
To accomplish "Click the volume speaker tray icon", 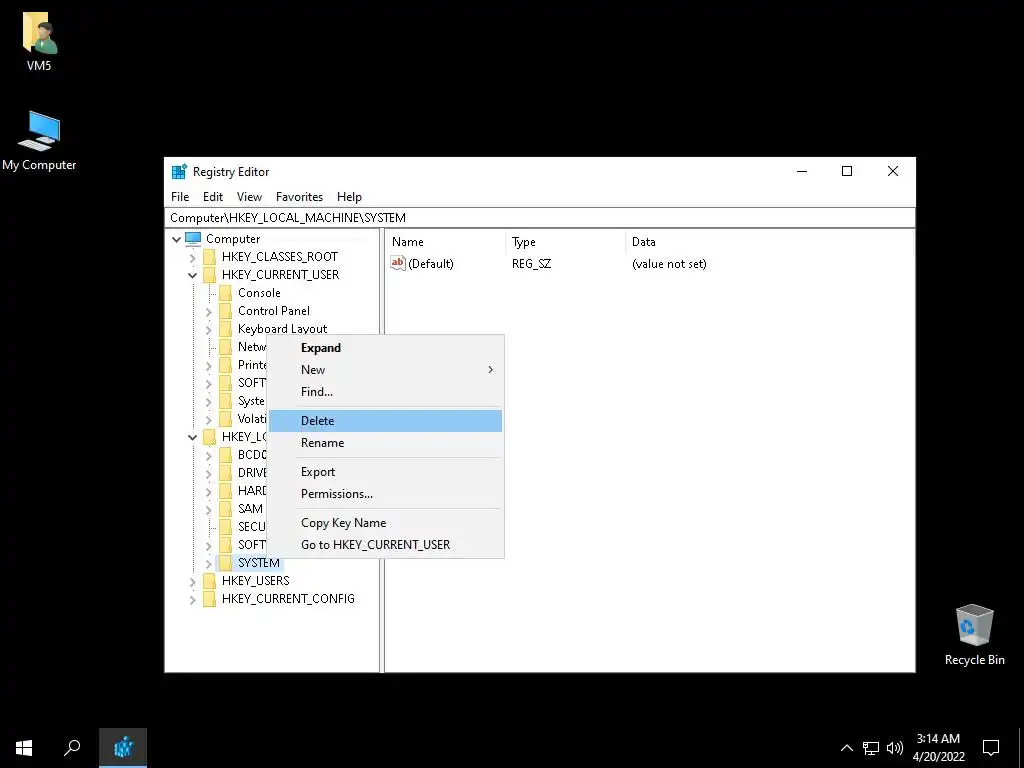I will (895, 748).
